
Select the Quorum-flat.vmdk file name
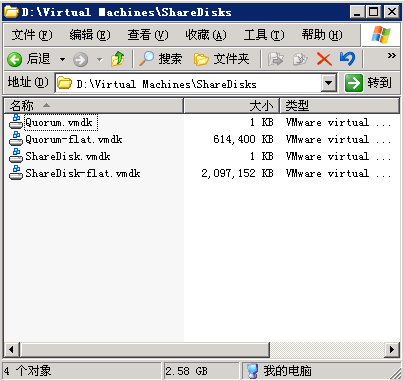click(74, 140)
